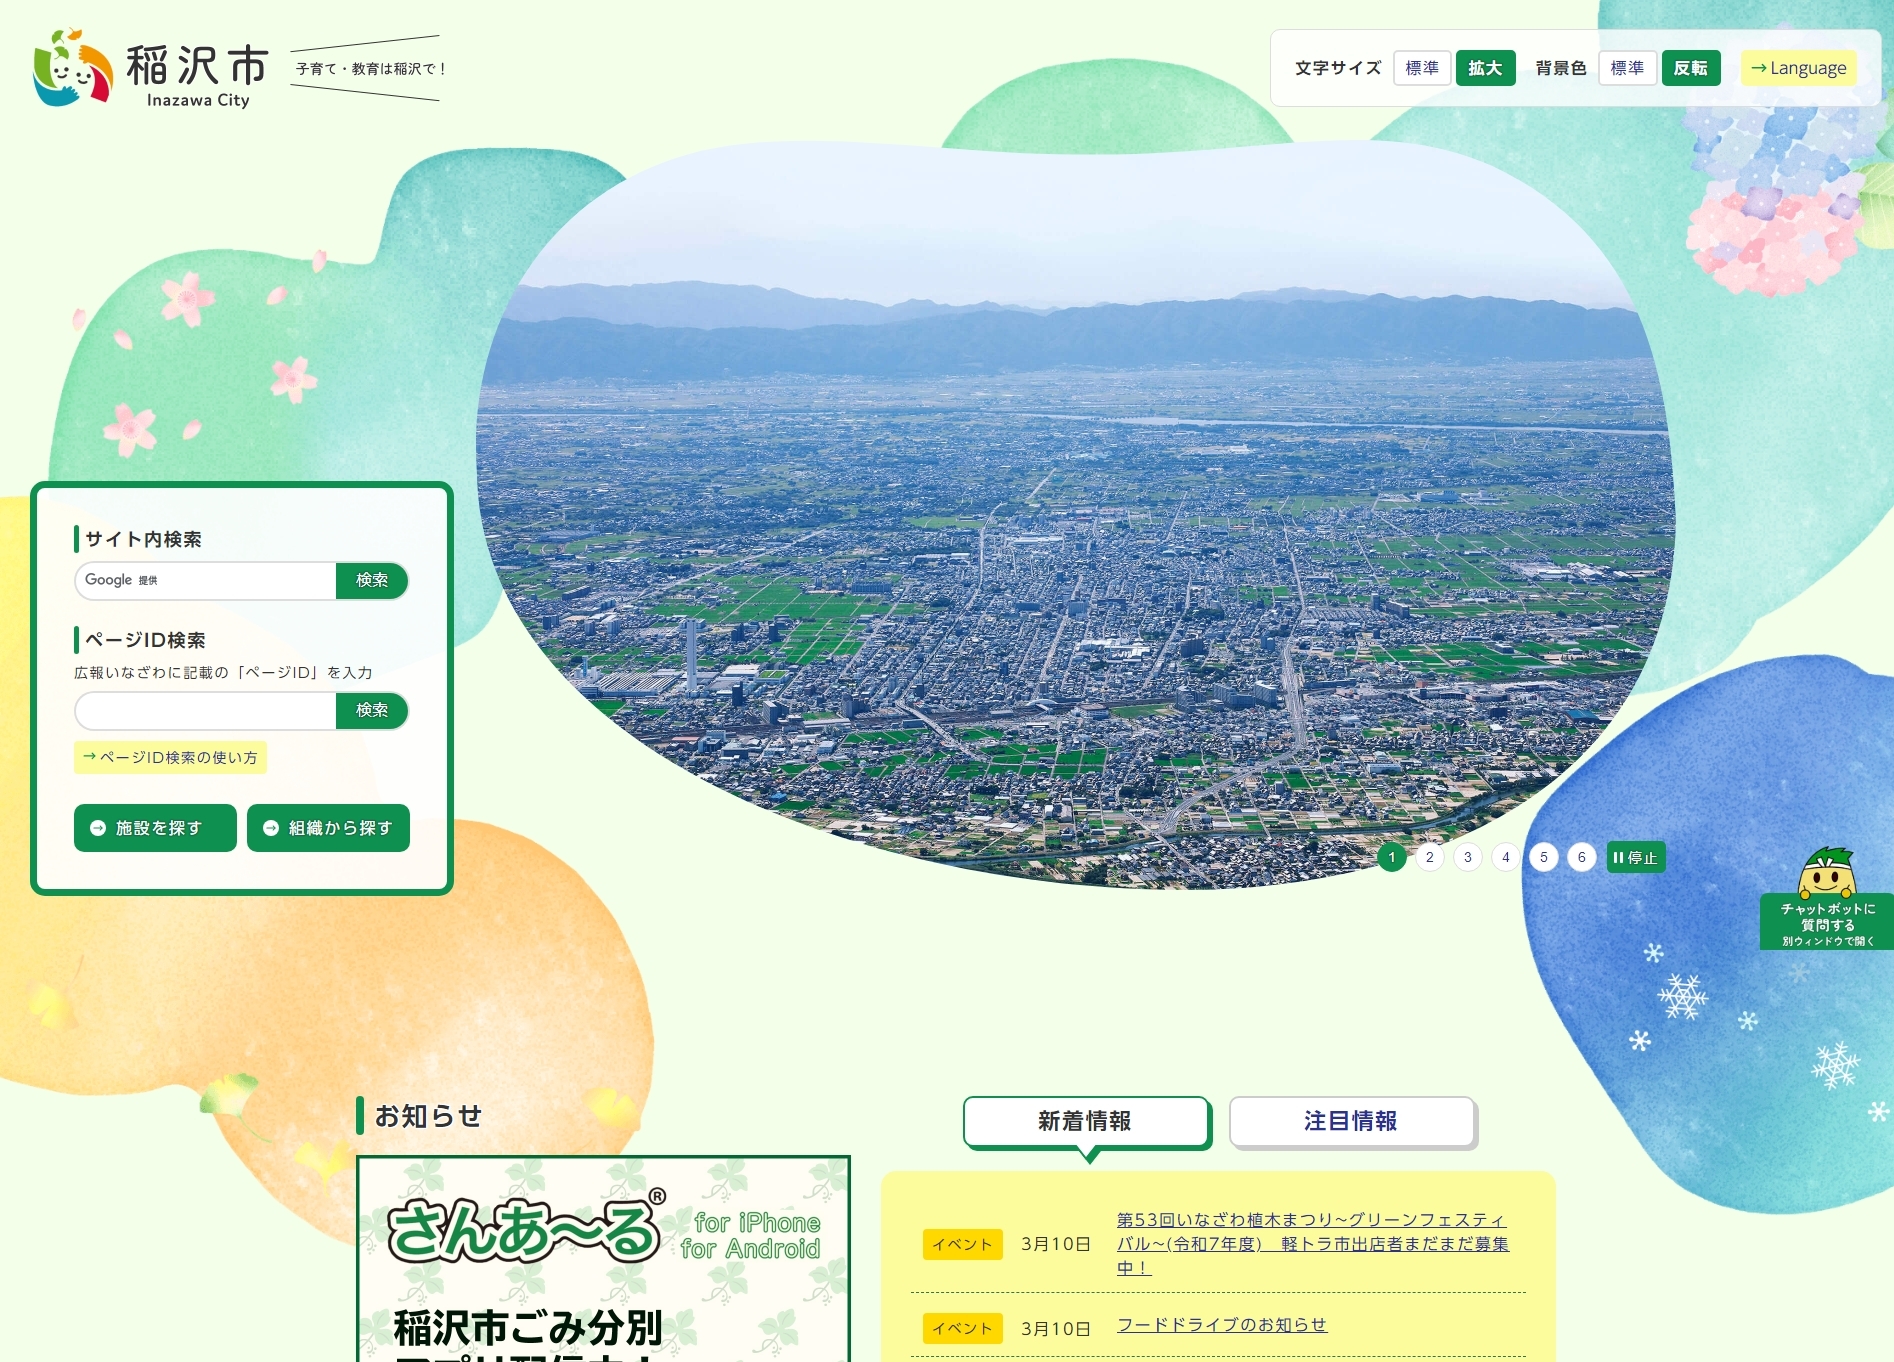Select slide 1 in the carousel
1894x1362 pixels.
tap(1392, 857)
